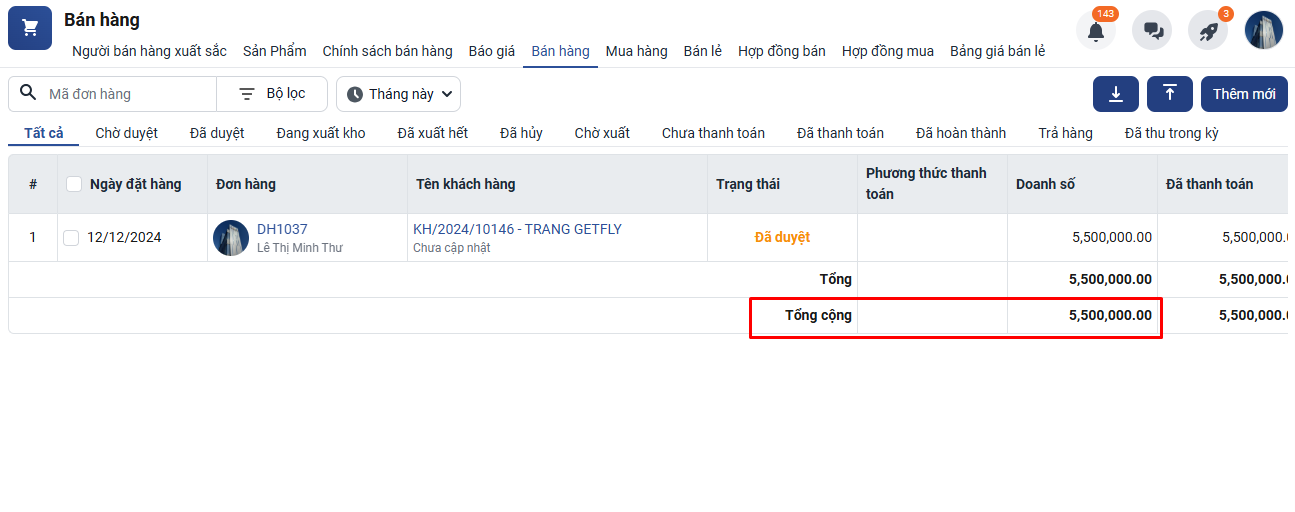Click the search magnifier icon
Image resolution: width=1295 pixels, height=512 pixels.
pyautogui.click(x=28, y=94)
